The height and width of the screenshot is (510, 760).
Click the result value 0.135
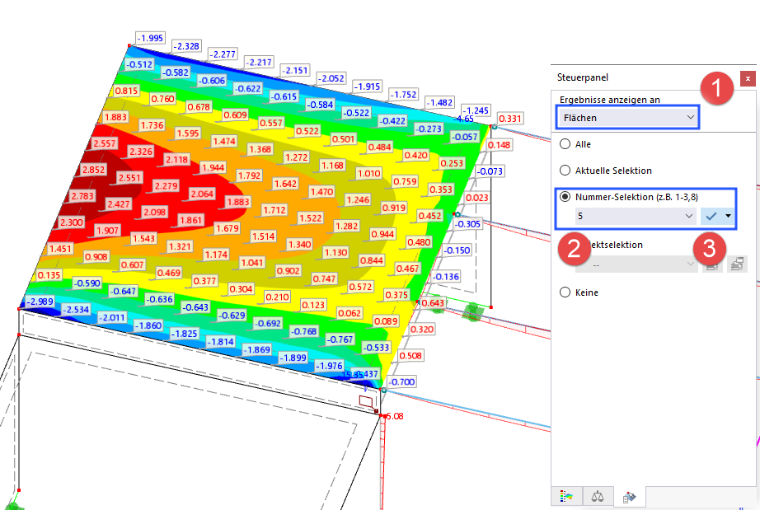[x=49, y=275]
